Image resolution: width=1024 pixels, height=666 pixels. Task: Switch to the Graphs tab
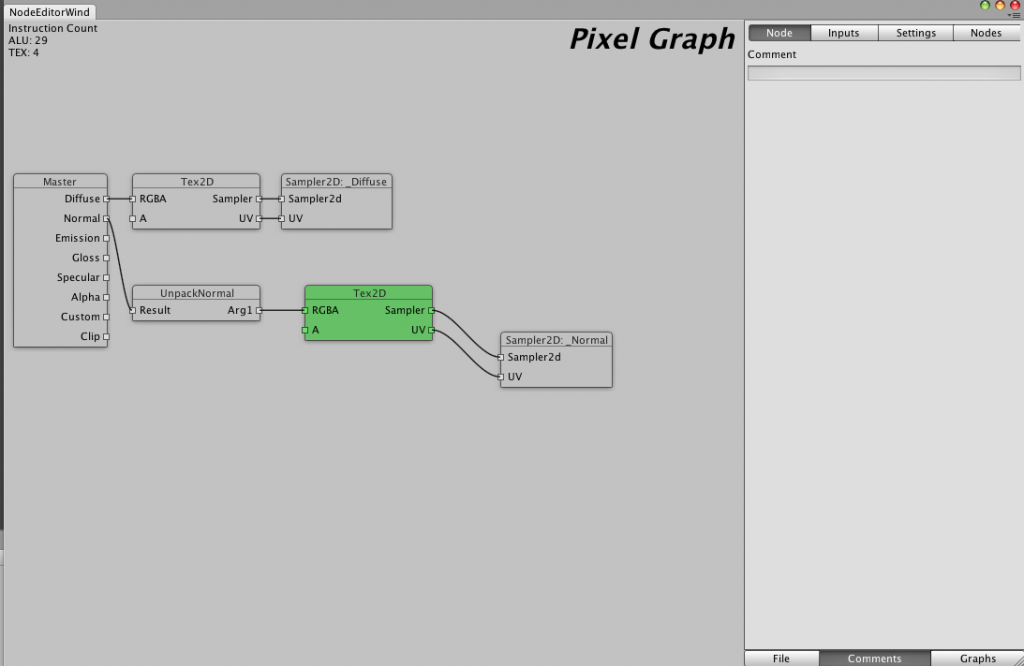point(977,658)
